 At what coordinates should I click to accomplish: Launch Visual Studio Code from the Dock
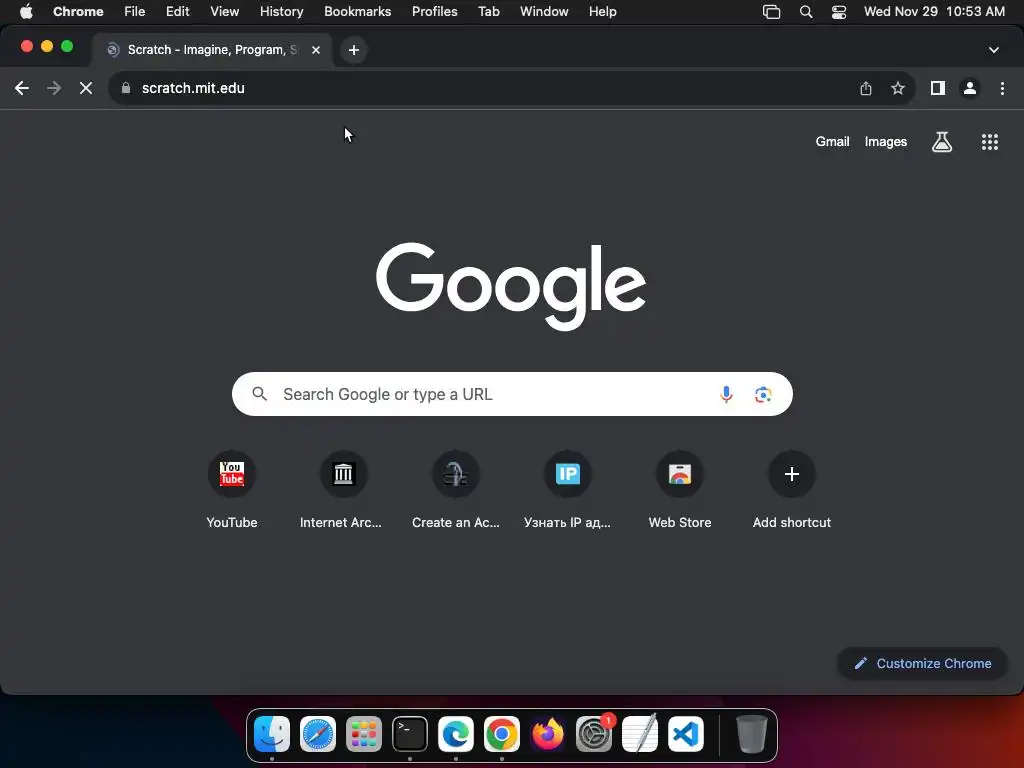pyautogui.click(x=686, y=734)
